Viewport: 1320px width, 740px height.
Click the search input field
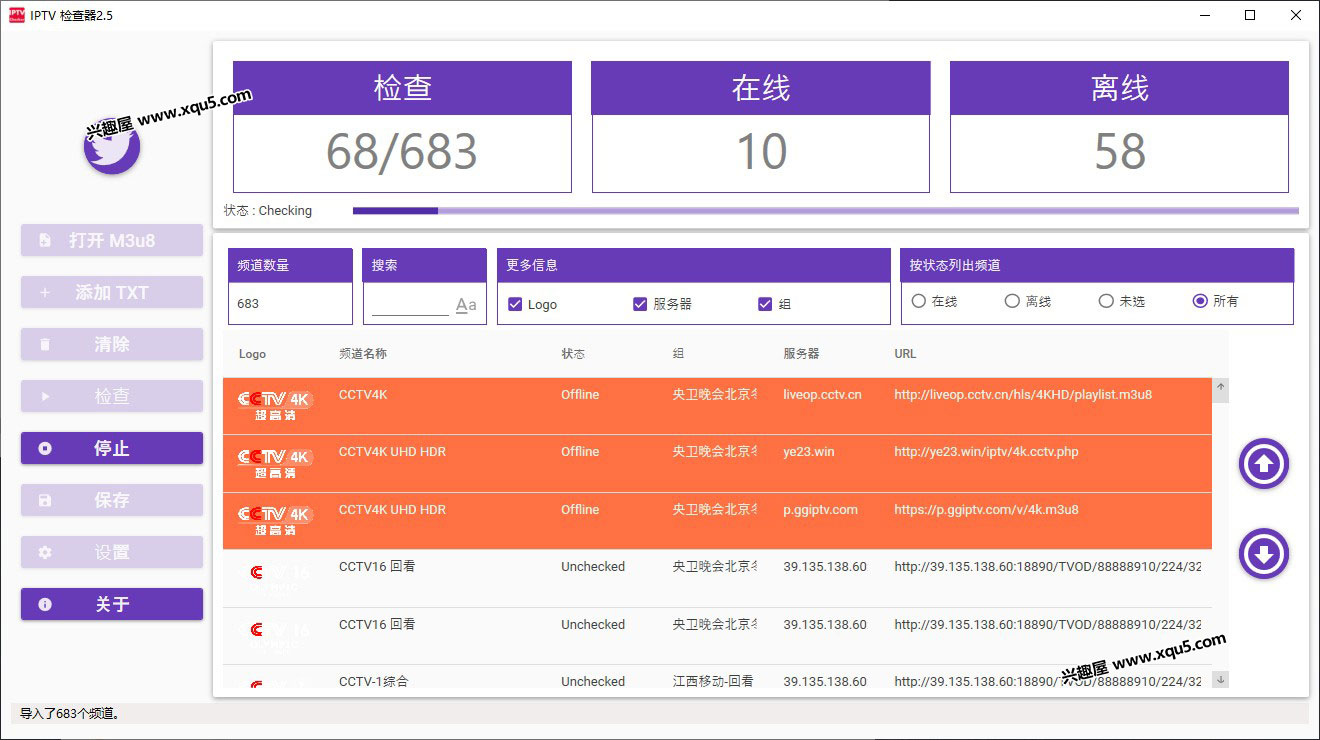click(410, 305)
